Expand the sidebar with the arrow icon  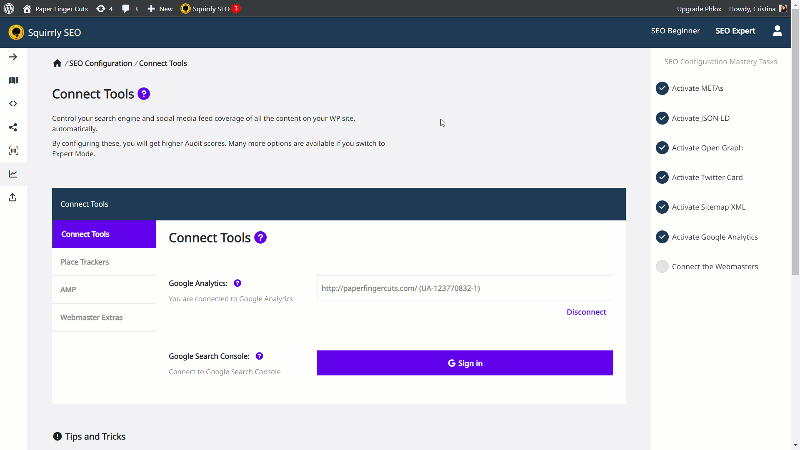13,57
